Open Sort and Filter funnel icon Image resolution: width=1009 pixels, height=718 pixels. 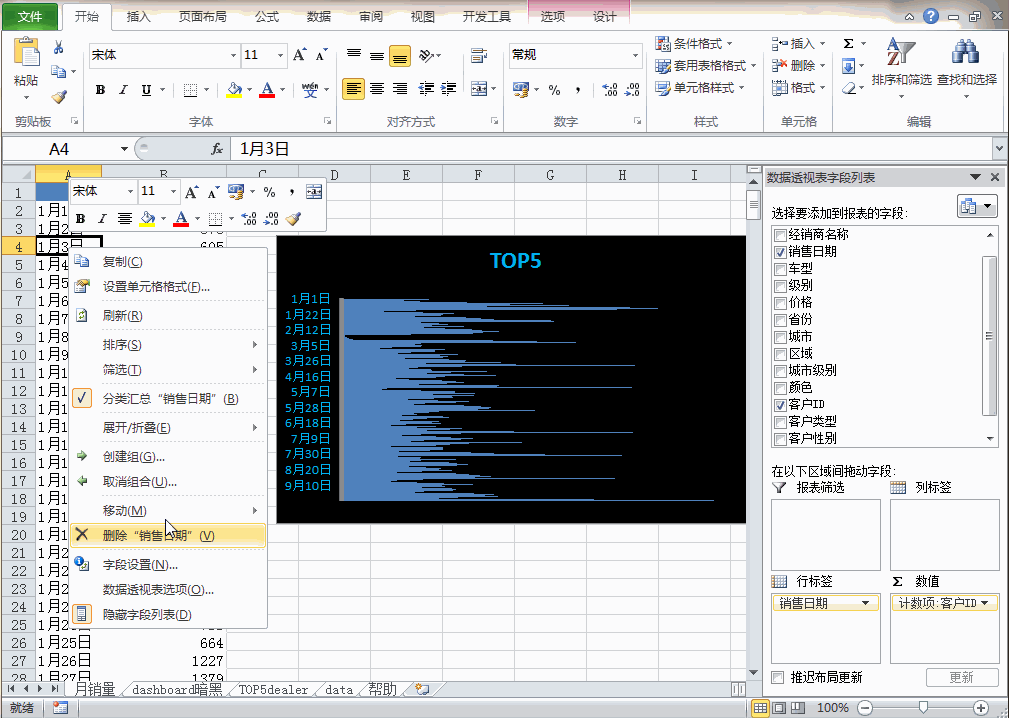[x=901, y=52]
